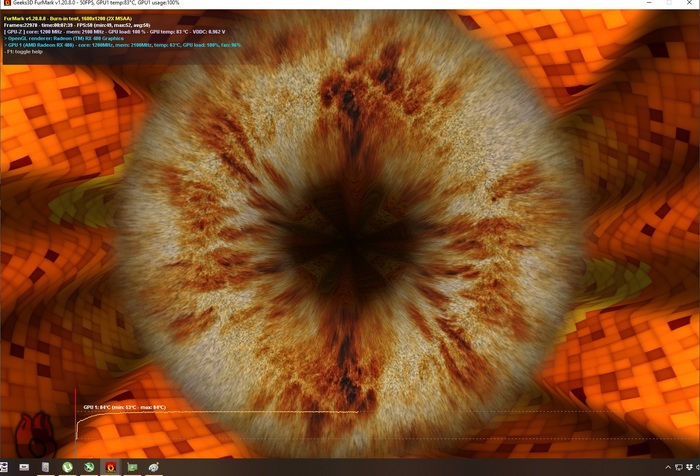Screen dimensions: 700x476
Task: Click the Frames and FPS statistics line
Action: [x=77, y=25]
